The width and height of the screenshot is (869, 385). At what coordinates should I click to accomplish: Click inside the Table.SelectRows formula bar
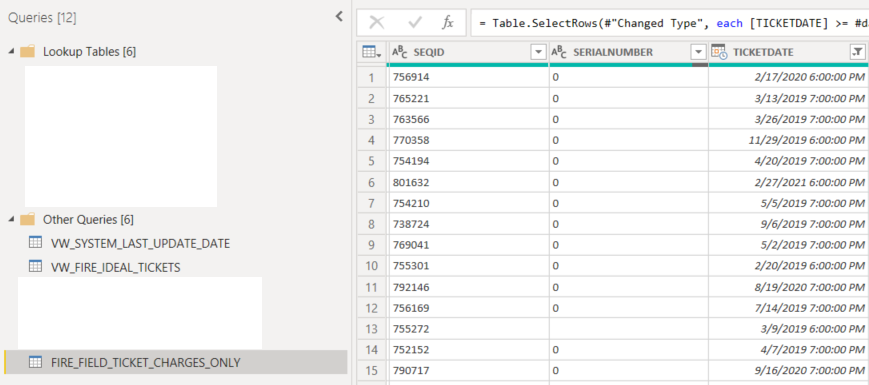pyautogui.click(x=669, y=23)
